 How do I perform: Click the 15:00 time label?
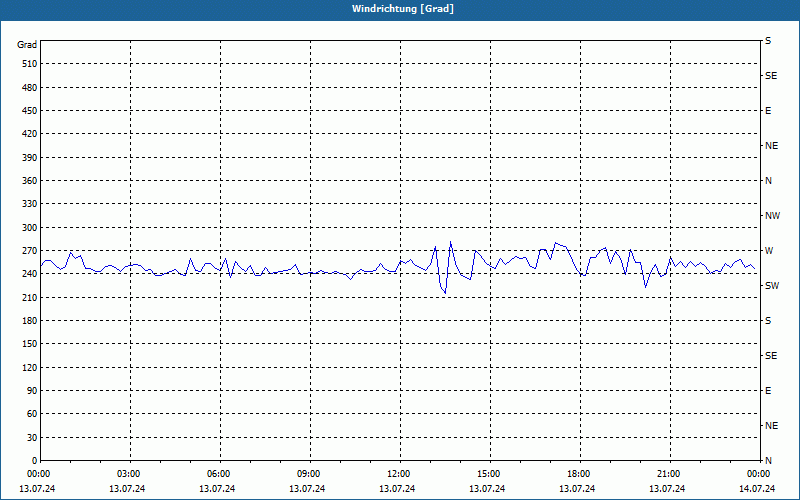[489, 474]
